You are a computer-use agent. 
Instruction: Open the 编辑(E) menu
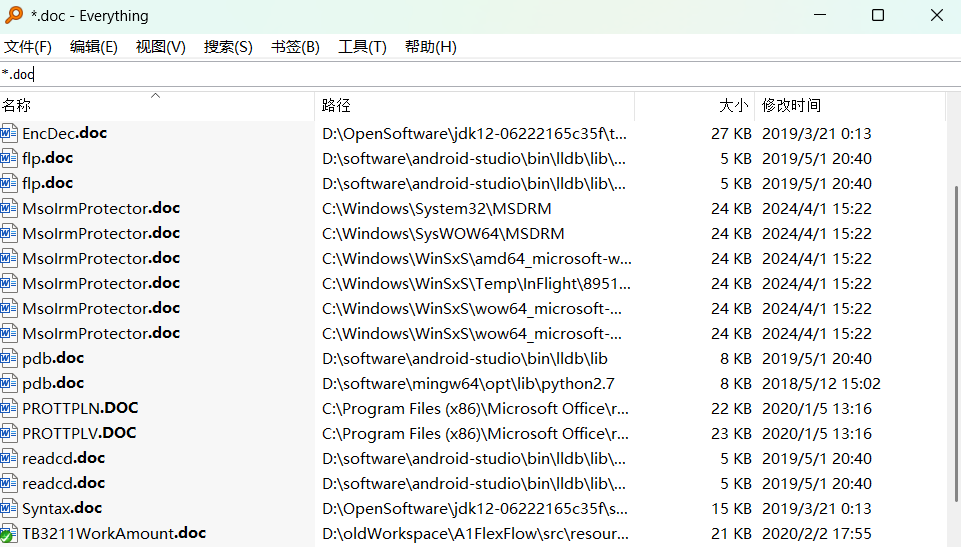pyautogui.click(x=93, y=47)
